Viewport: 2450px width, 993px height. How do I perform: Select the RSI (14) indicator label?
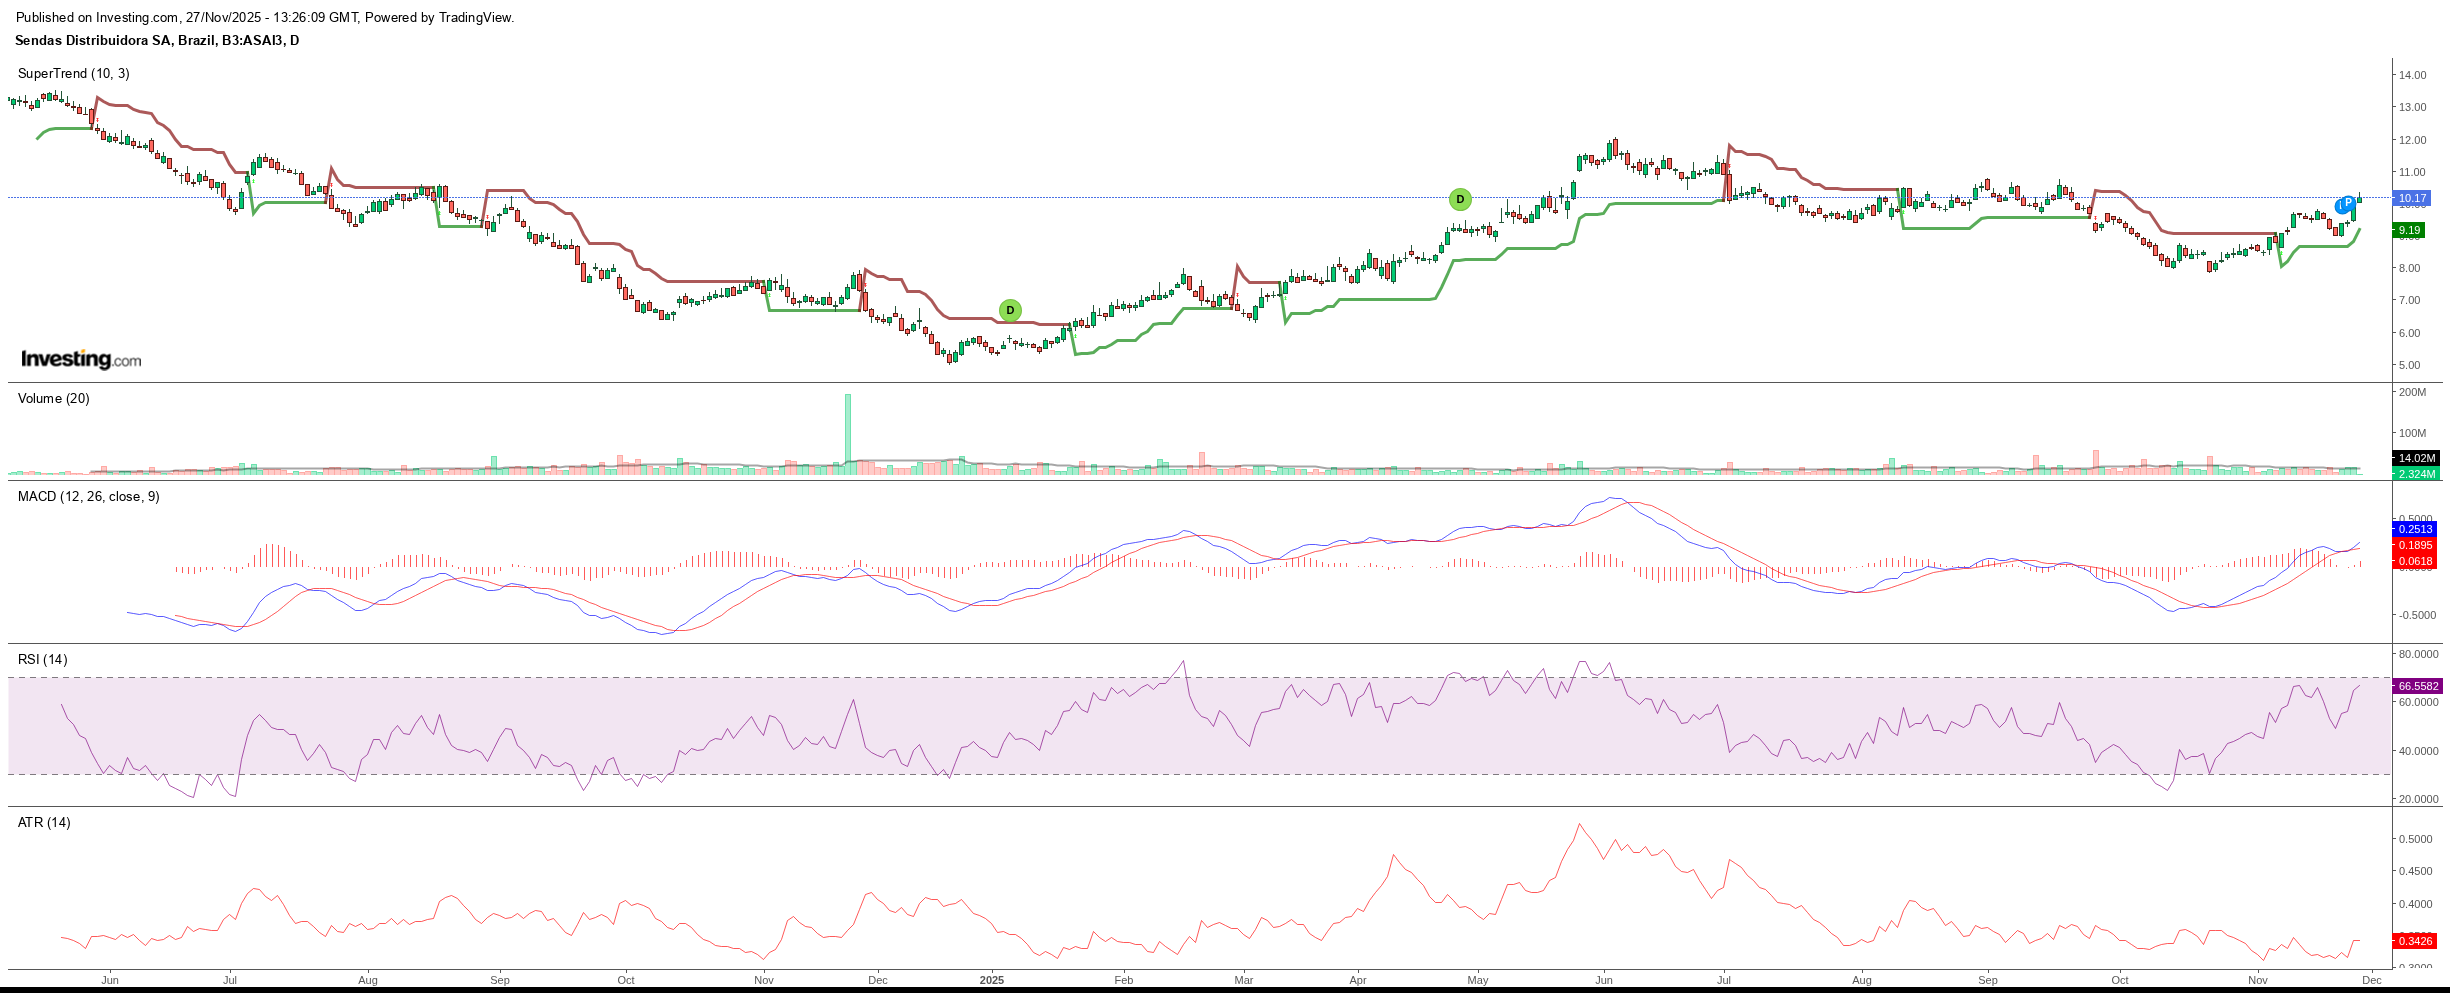(x=43, y=659)
